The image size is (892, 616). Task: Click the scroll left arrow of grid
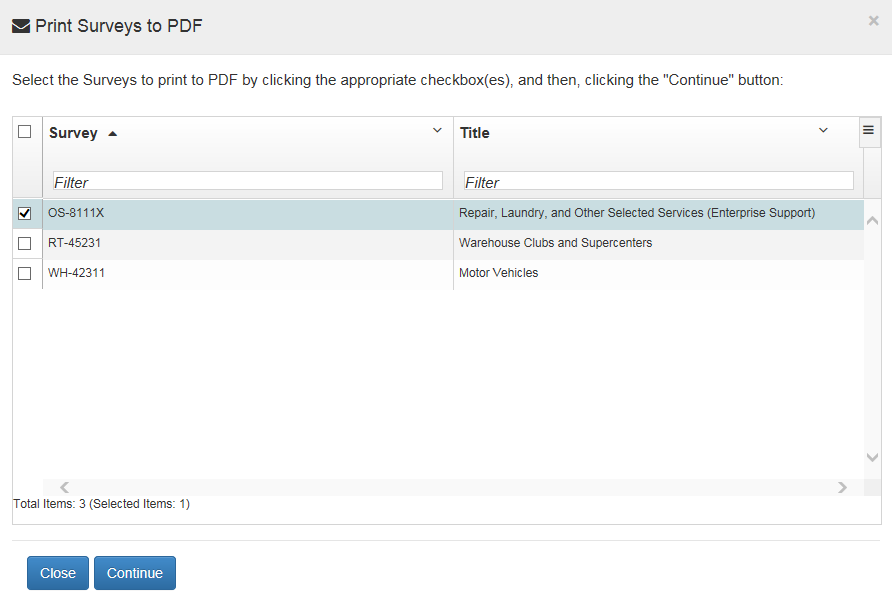[64, 487]
